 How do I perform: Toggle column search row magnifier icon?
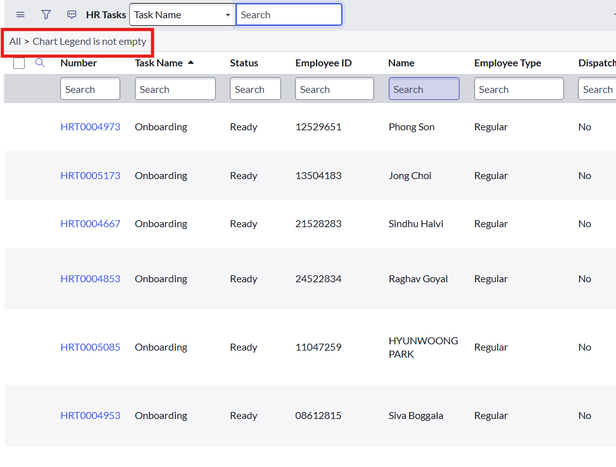coord(40,63)
